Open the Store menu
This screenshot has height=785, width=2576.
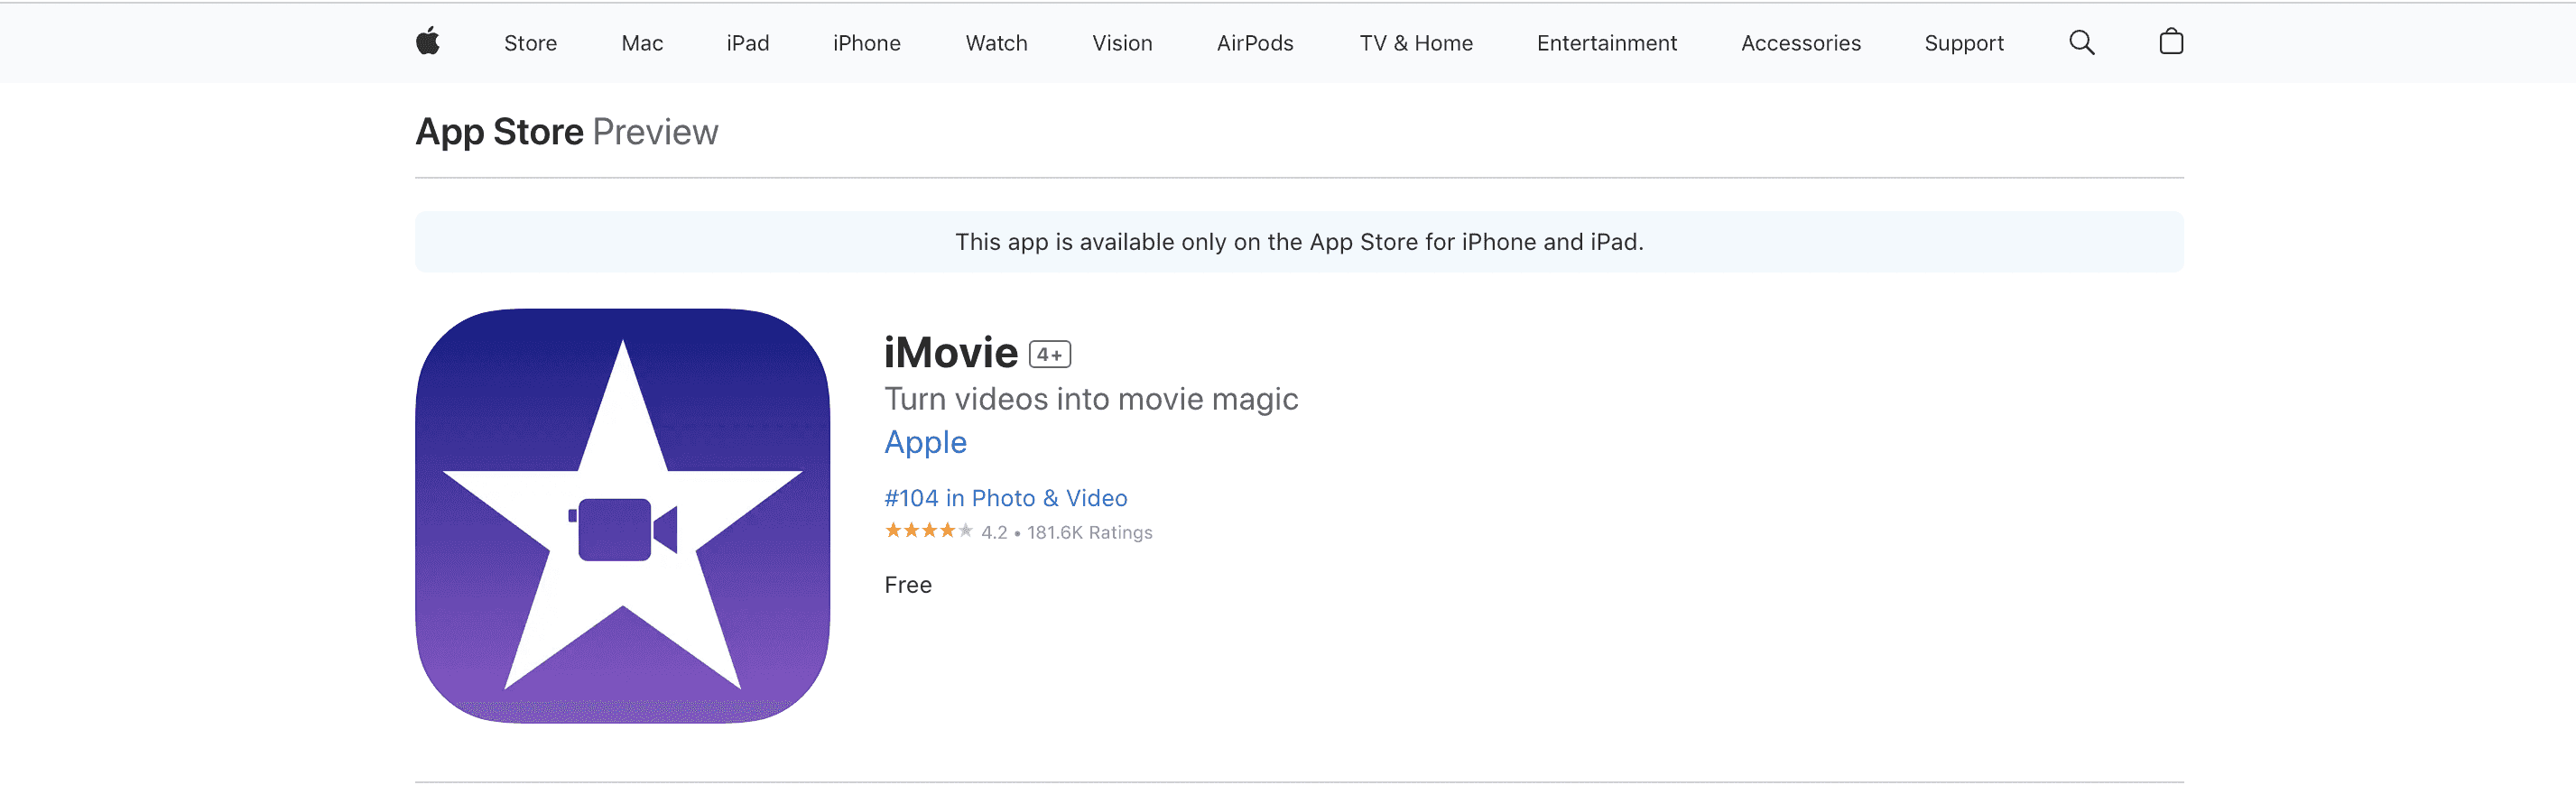tap(530, 43)
